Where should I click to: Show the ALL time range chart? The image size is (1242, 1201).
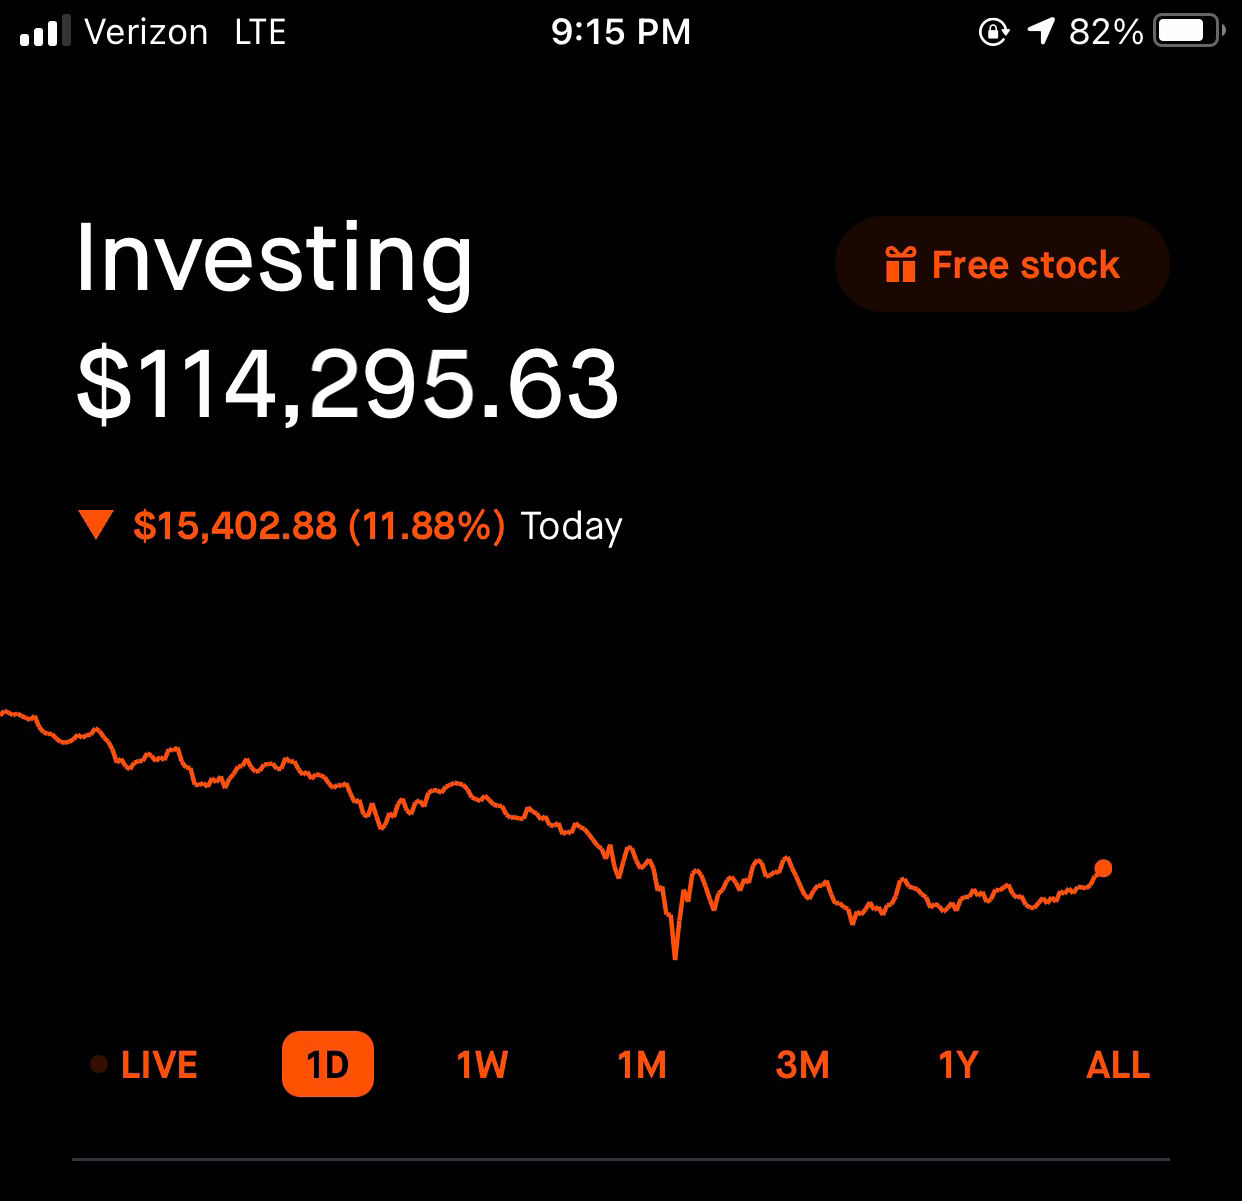(x=1118, y=1065)
